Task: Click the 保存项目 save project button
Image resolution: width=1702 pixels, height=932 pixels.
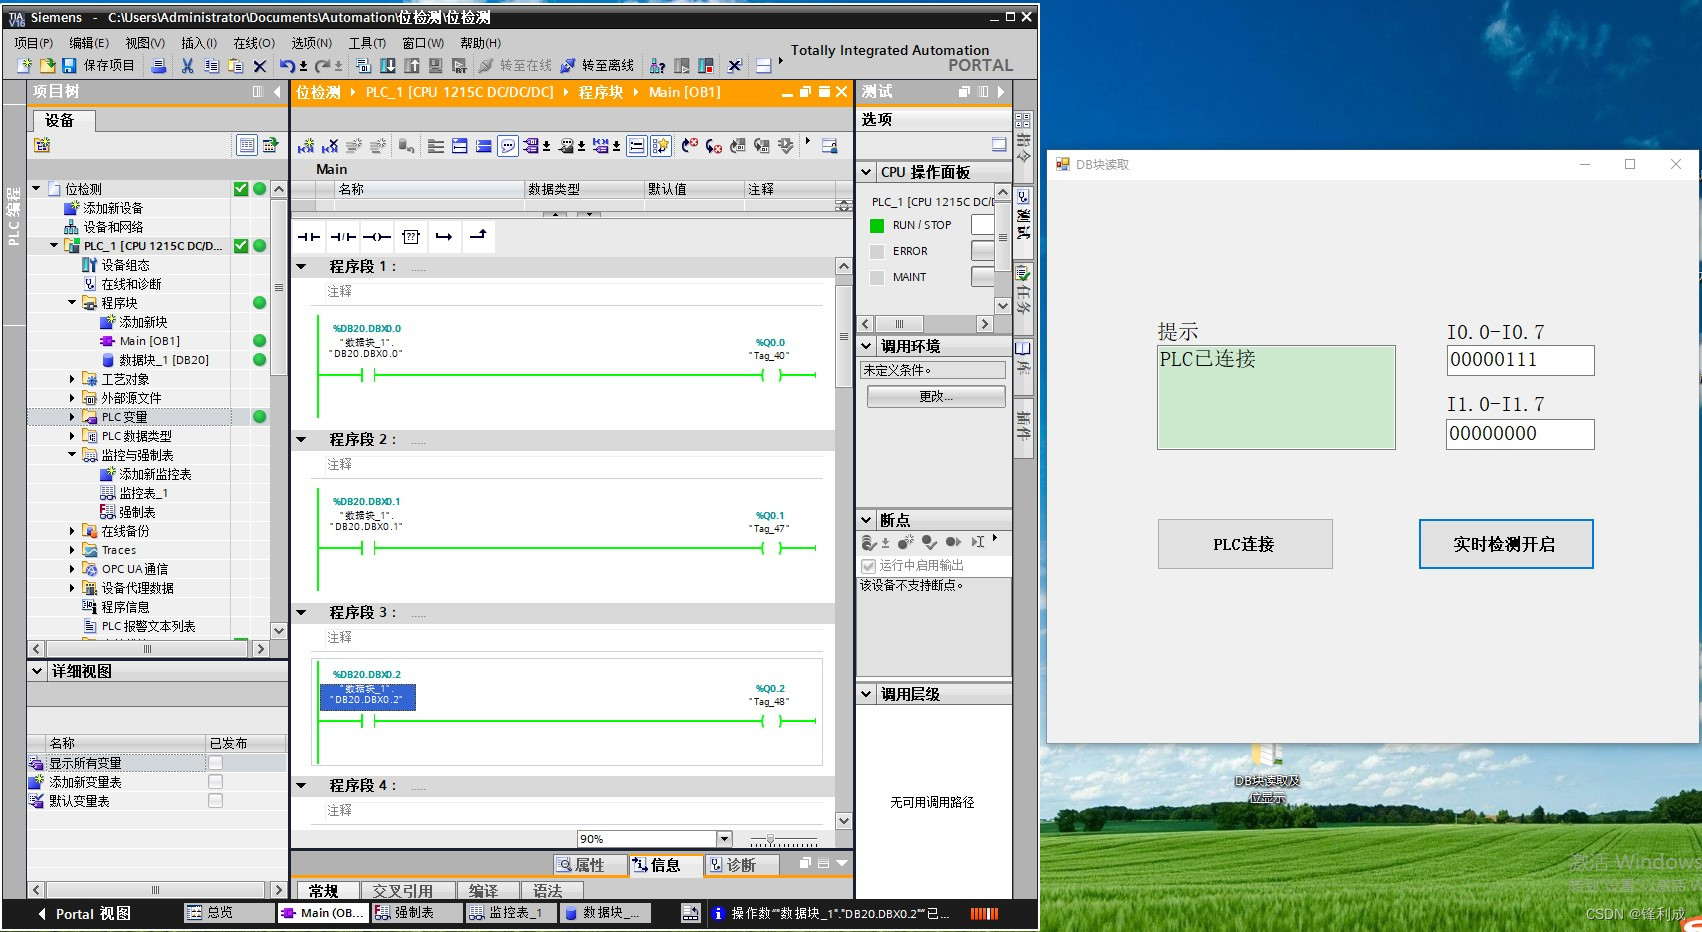Action: pyautogui.click(x=98, y=65)
